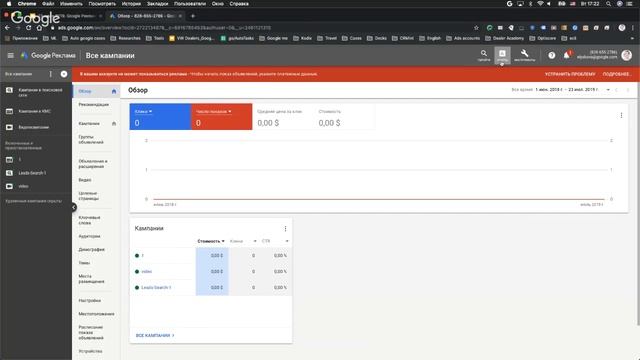
Task: Click the display campaigns (КМС) icon
Action: click(x=9, y=111)
